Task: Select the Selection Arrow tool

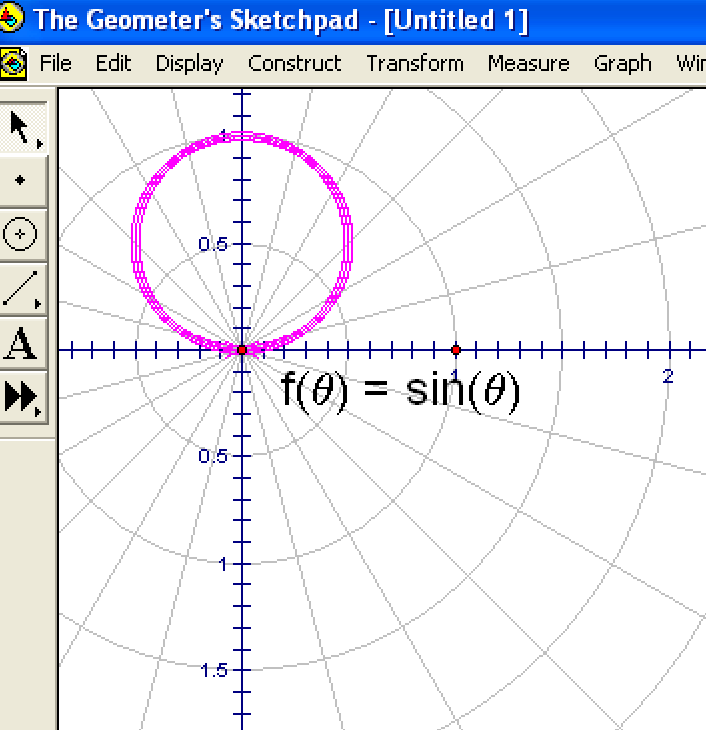Action: point(21,130)
